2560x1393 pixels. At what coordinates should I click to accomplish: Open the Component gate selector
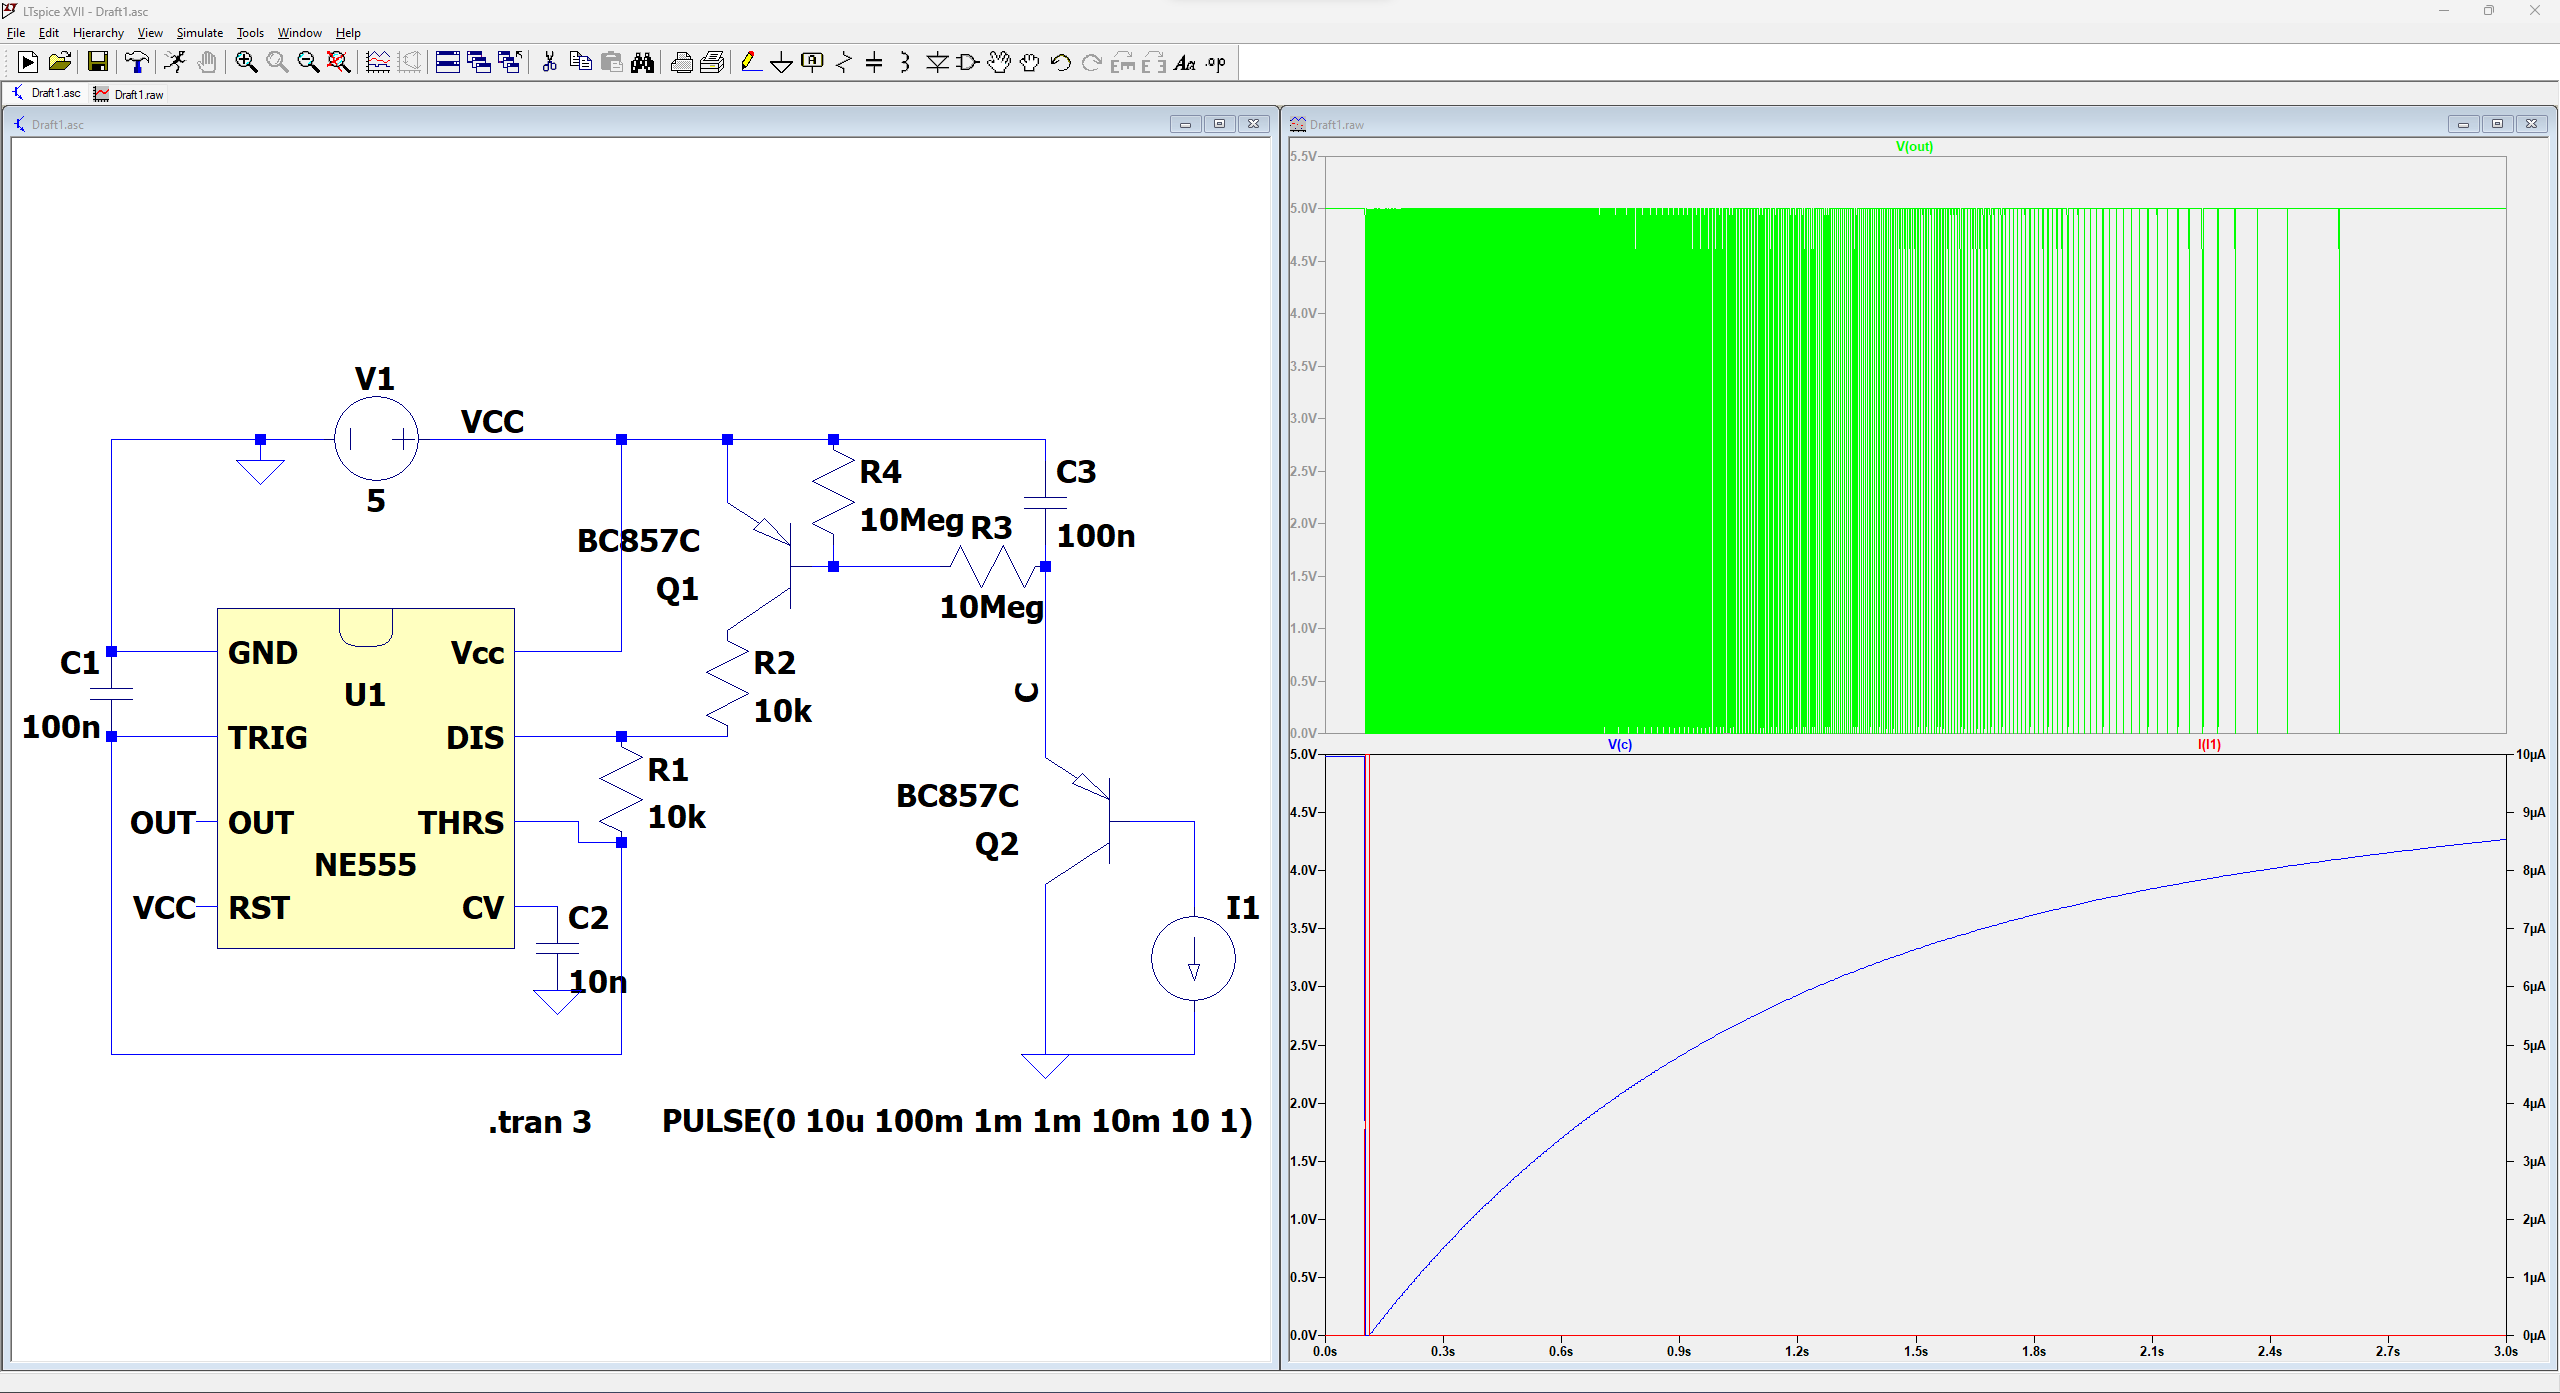click(968, 62)
